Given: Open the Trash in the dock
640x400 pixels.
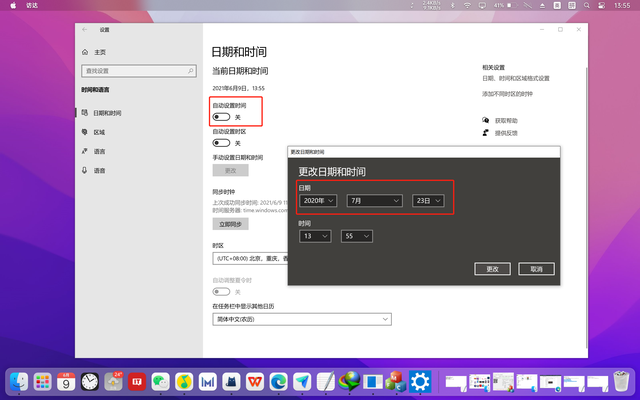Looking at the screenshot, I should pos(621,382).
